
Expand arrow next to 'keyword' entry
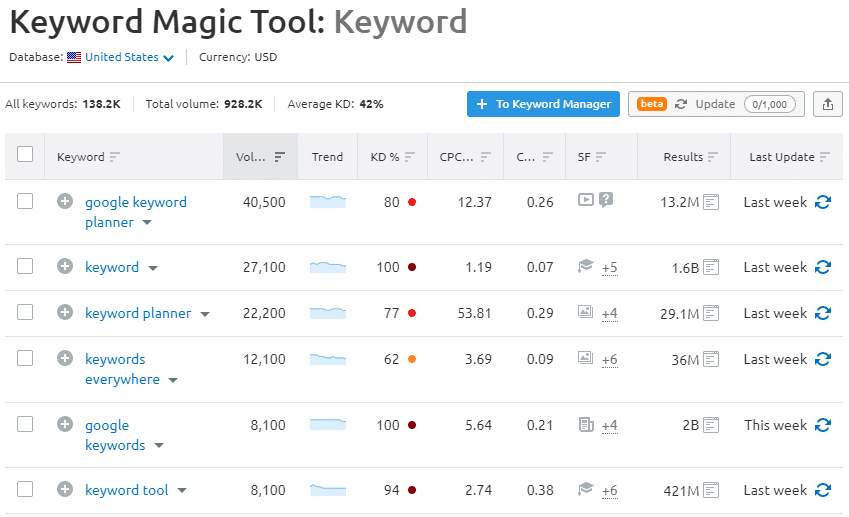pos(153,268)
